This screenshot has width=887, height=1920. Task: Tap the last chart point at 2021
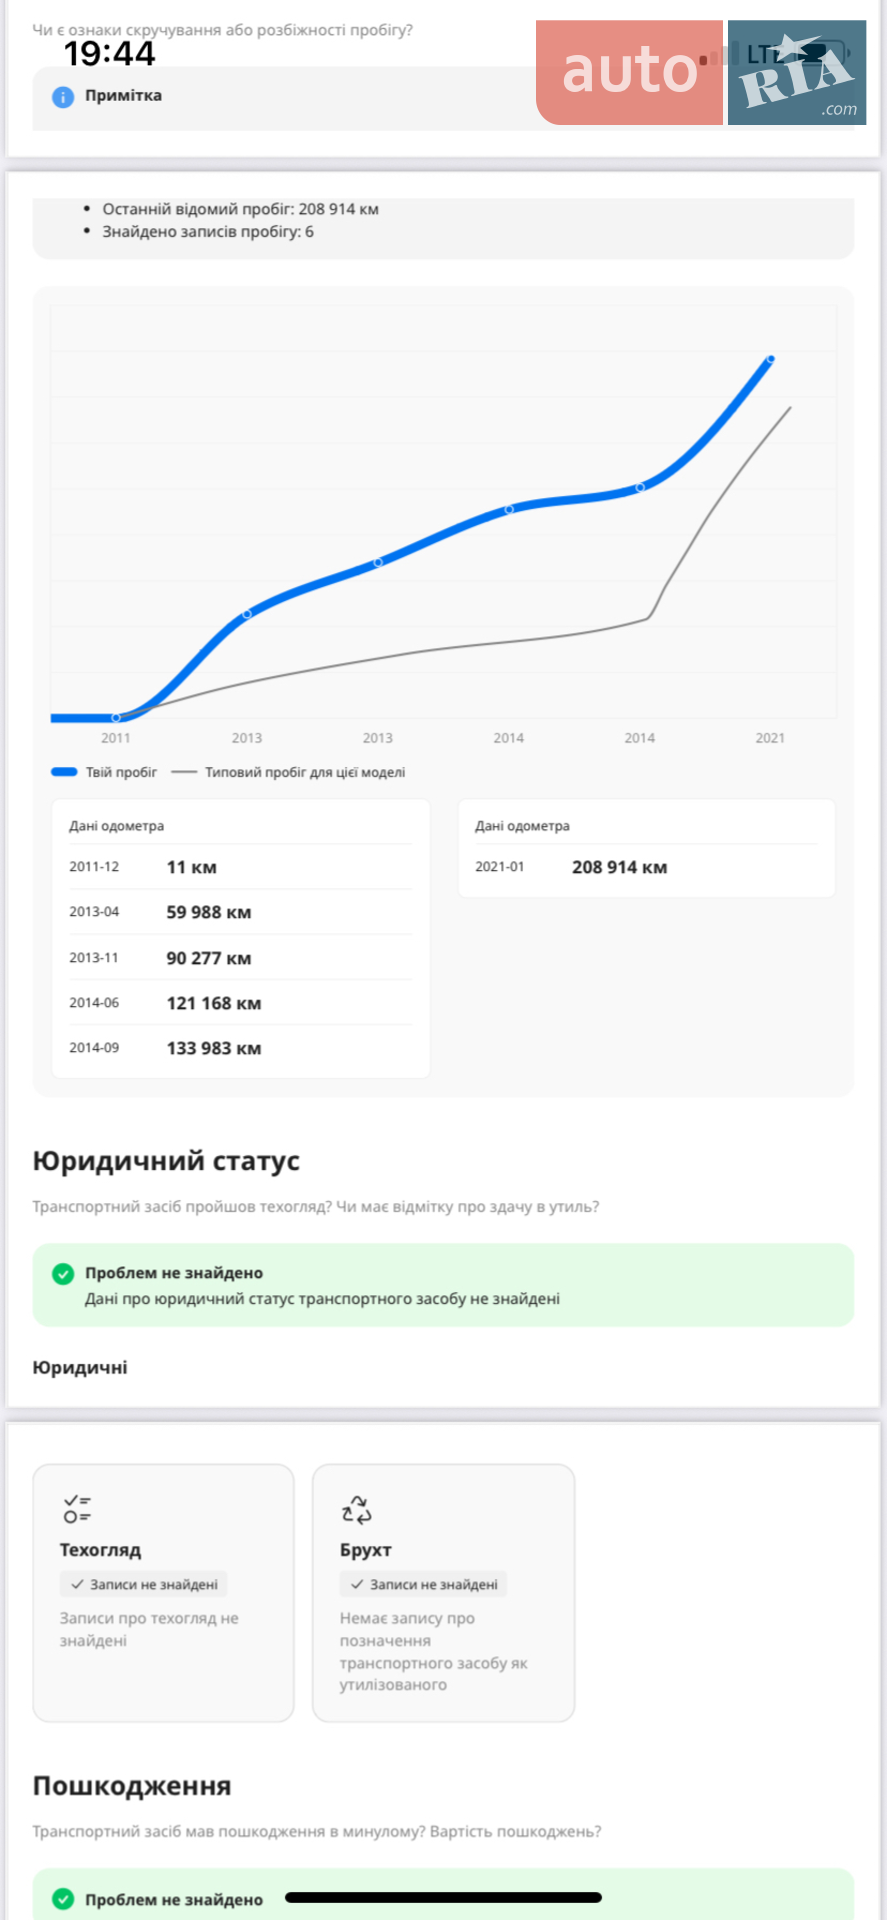click(770, 359)
